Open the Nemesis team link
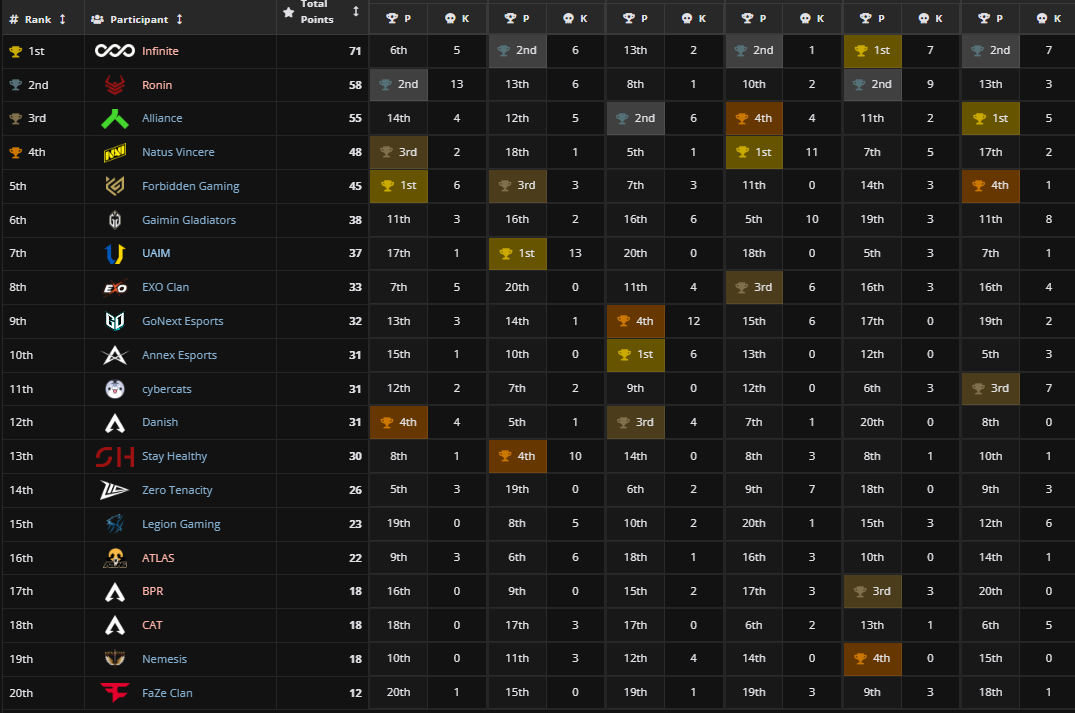Screen dimensions: 1075x713 point(165,659)
